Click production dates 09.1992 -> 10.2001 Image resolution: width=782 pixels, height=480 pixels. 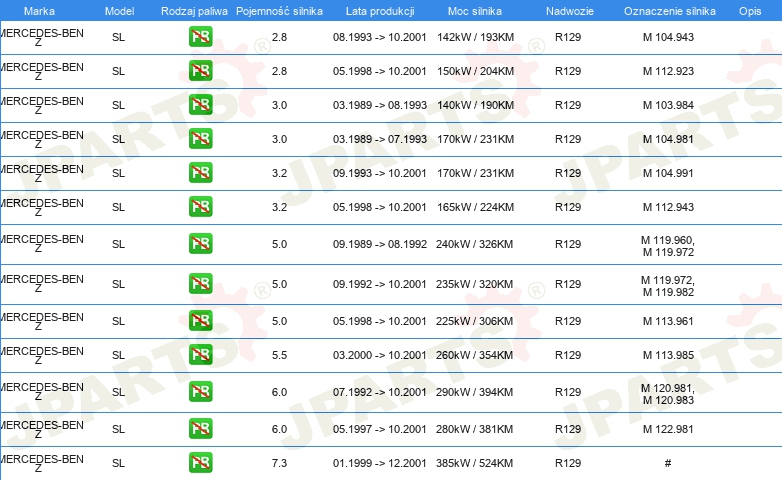pyautogui.click(x=380, y=284)
